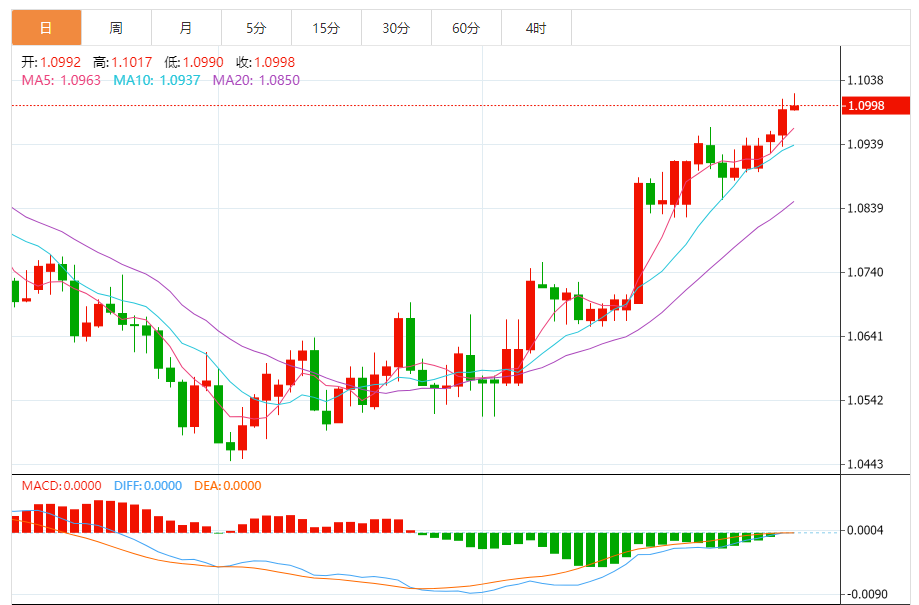The width and height of the screenshot is (919, 605).
Task: Click the 1.0740 price axis label
Action: click(865, 272)
